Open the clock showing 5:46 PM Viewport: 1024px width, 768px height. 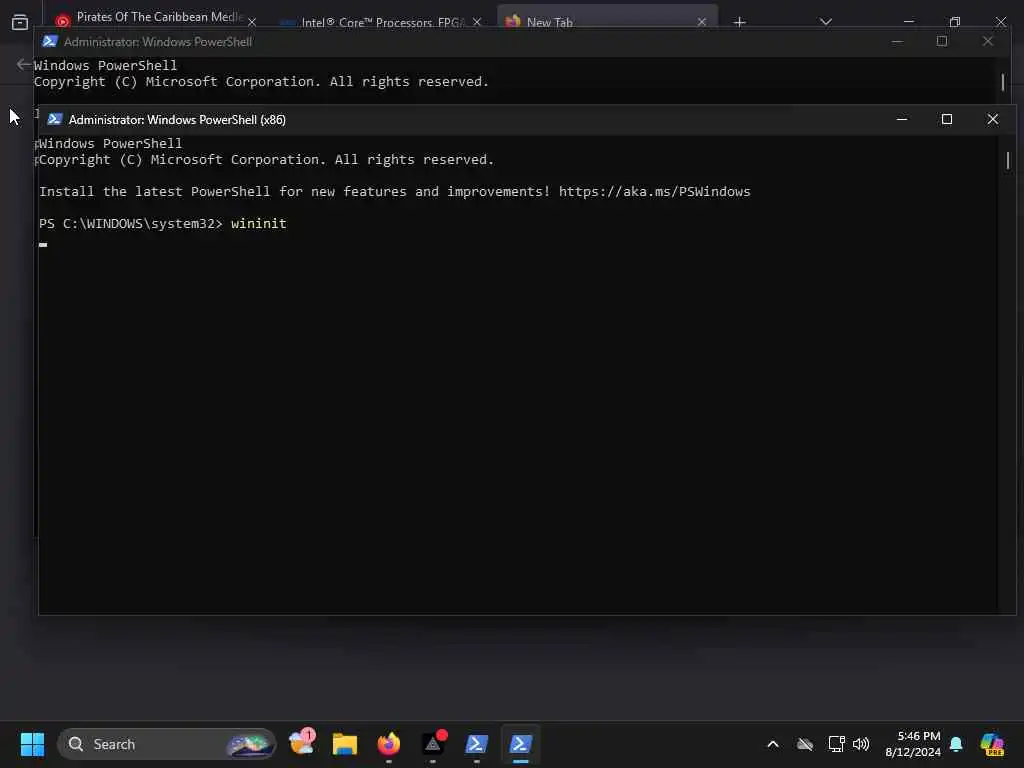912,744
